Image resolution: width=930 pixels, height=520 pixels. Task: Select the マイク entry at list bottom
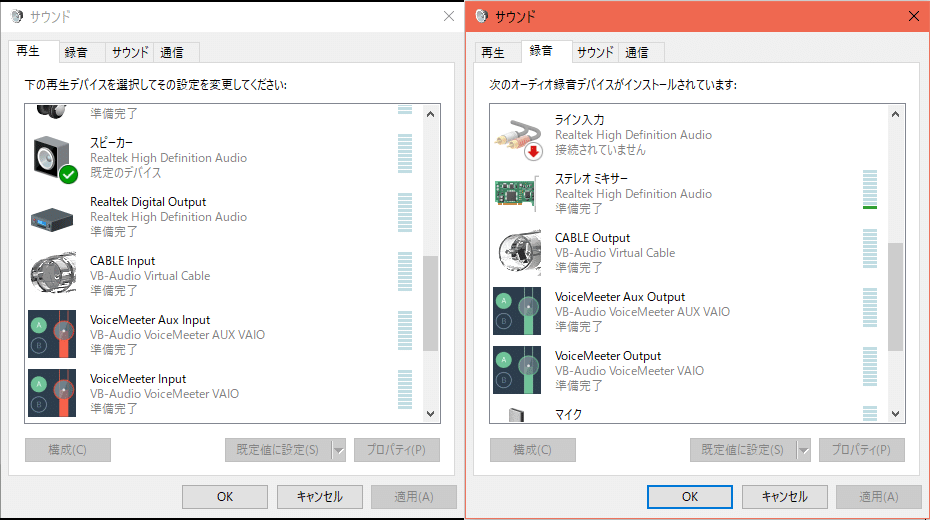pyautogui.click(x=568, y=414)
